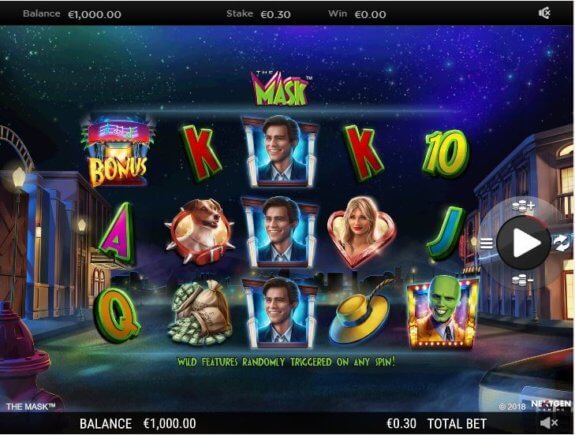575x435 pixels.
Task: Select the dog symbol on the reels
Action: (x=200, y=232)
